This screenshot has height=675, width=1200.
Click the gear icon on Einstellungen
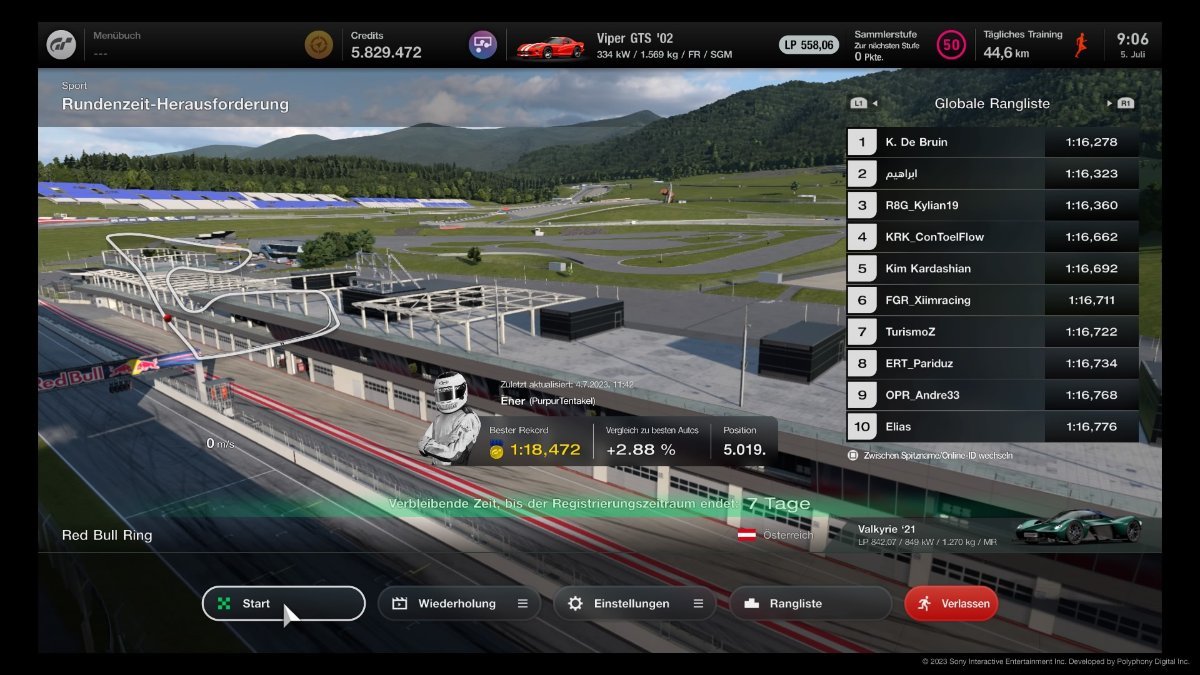point(575,604)
